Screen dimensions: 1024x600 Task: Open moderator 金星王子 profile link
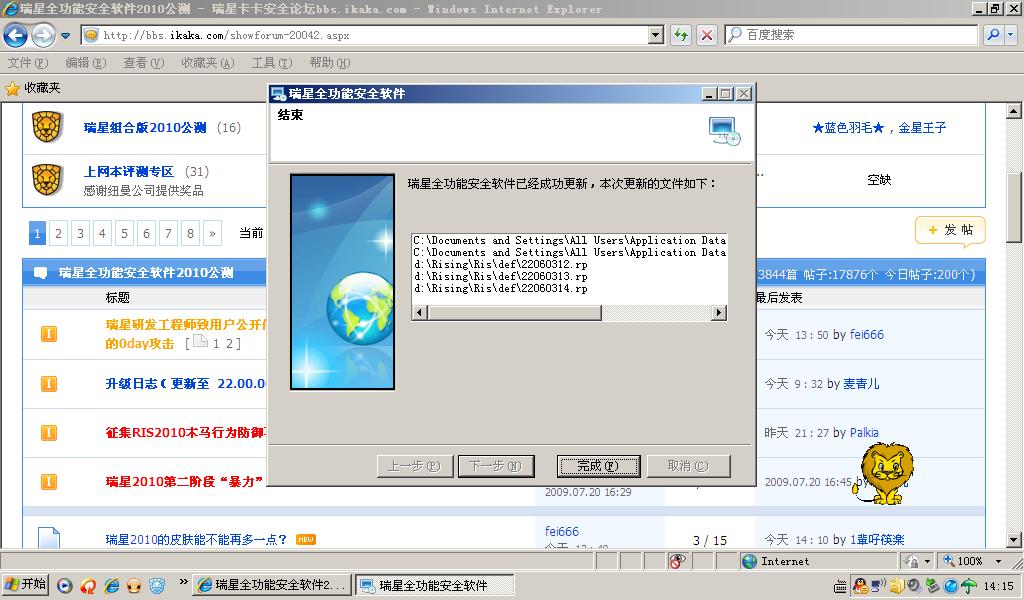922,128
